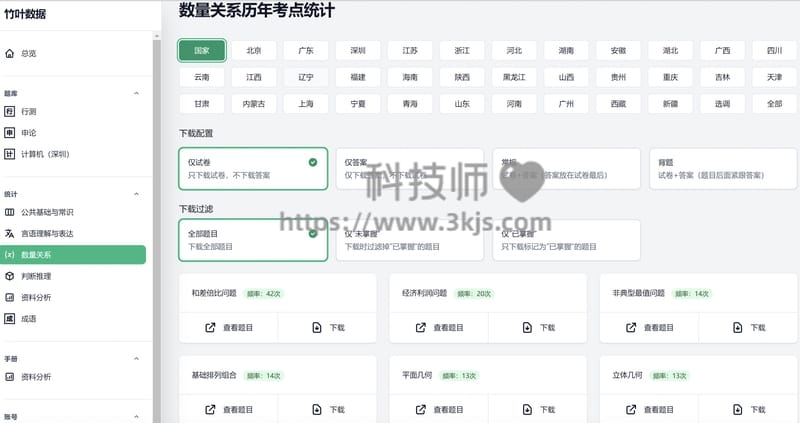
Task: Click the sidebar vertical scrollbar
Action: 157,230
